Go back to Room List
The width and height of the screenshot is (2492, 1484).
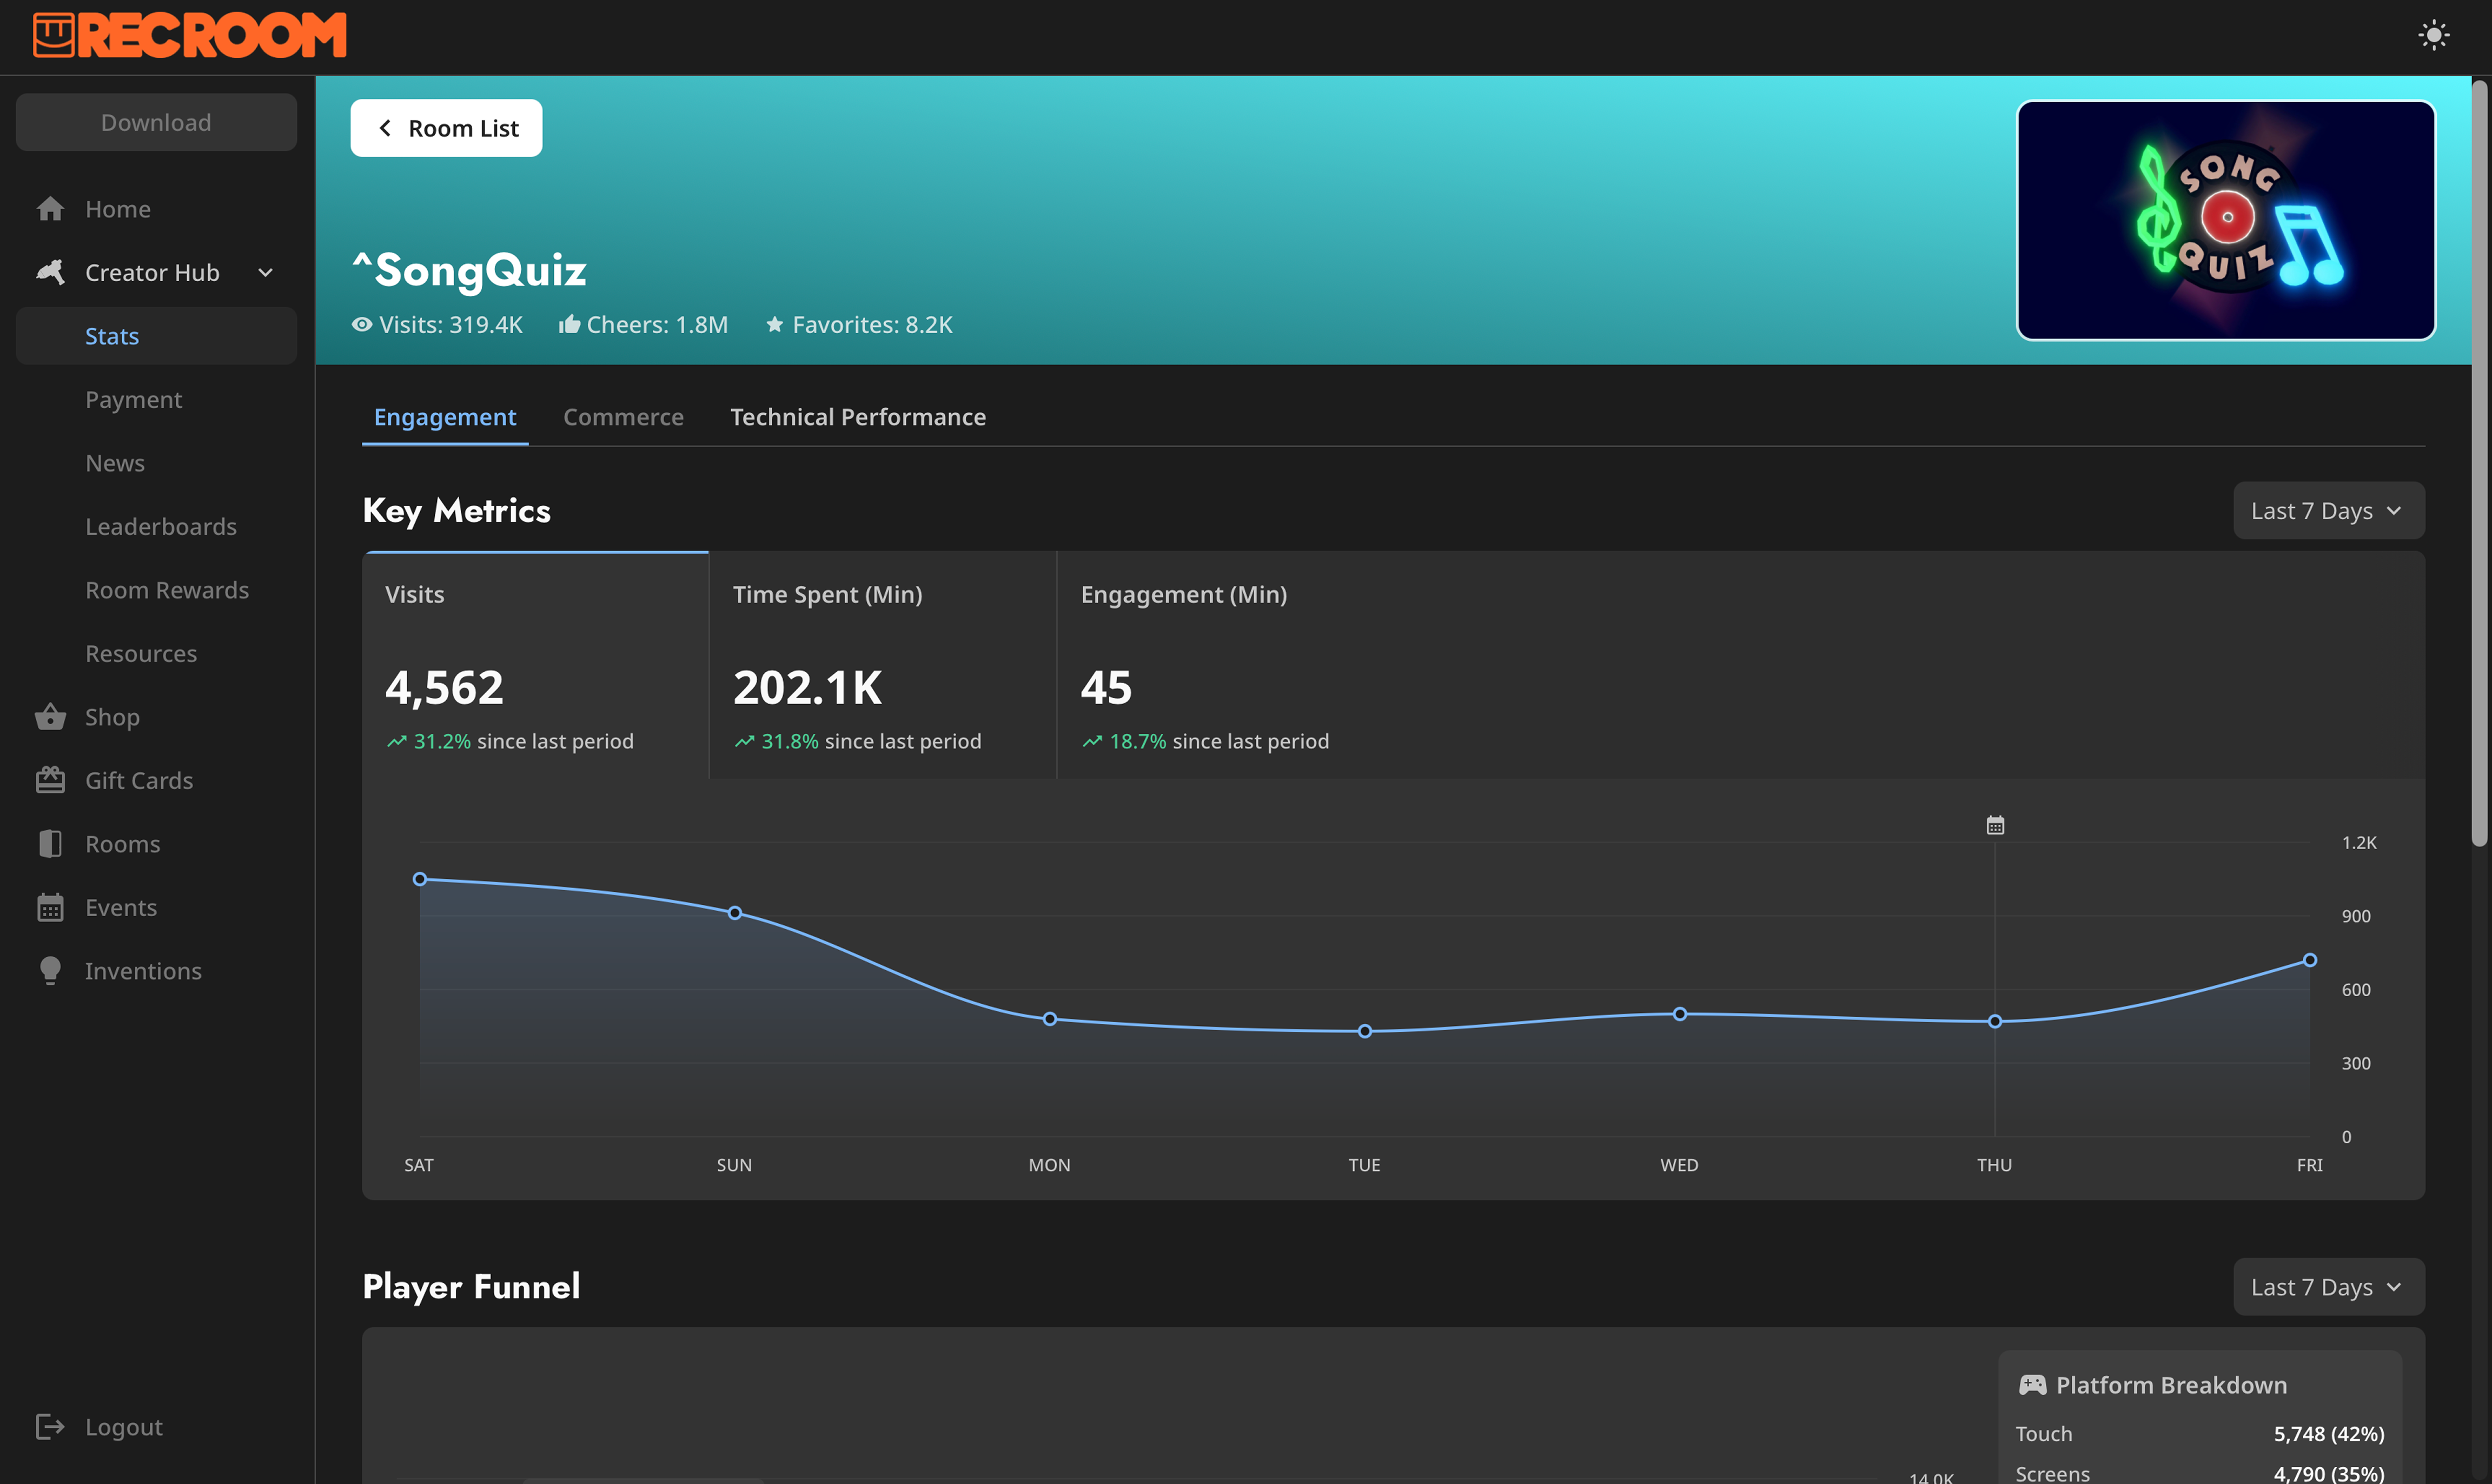point(446,128)
